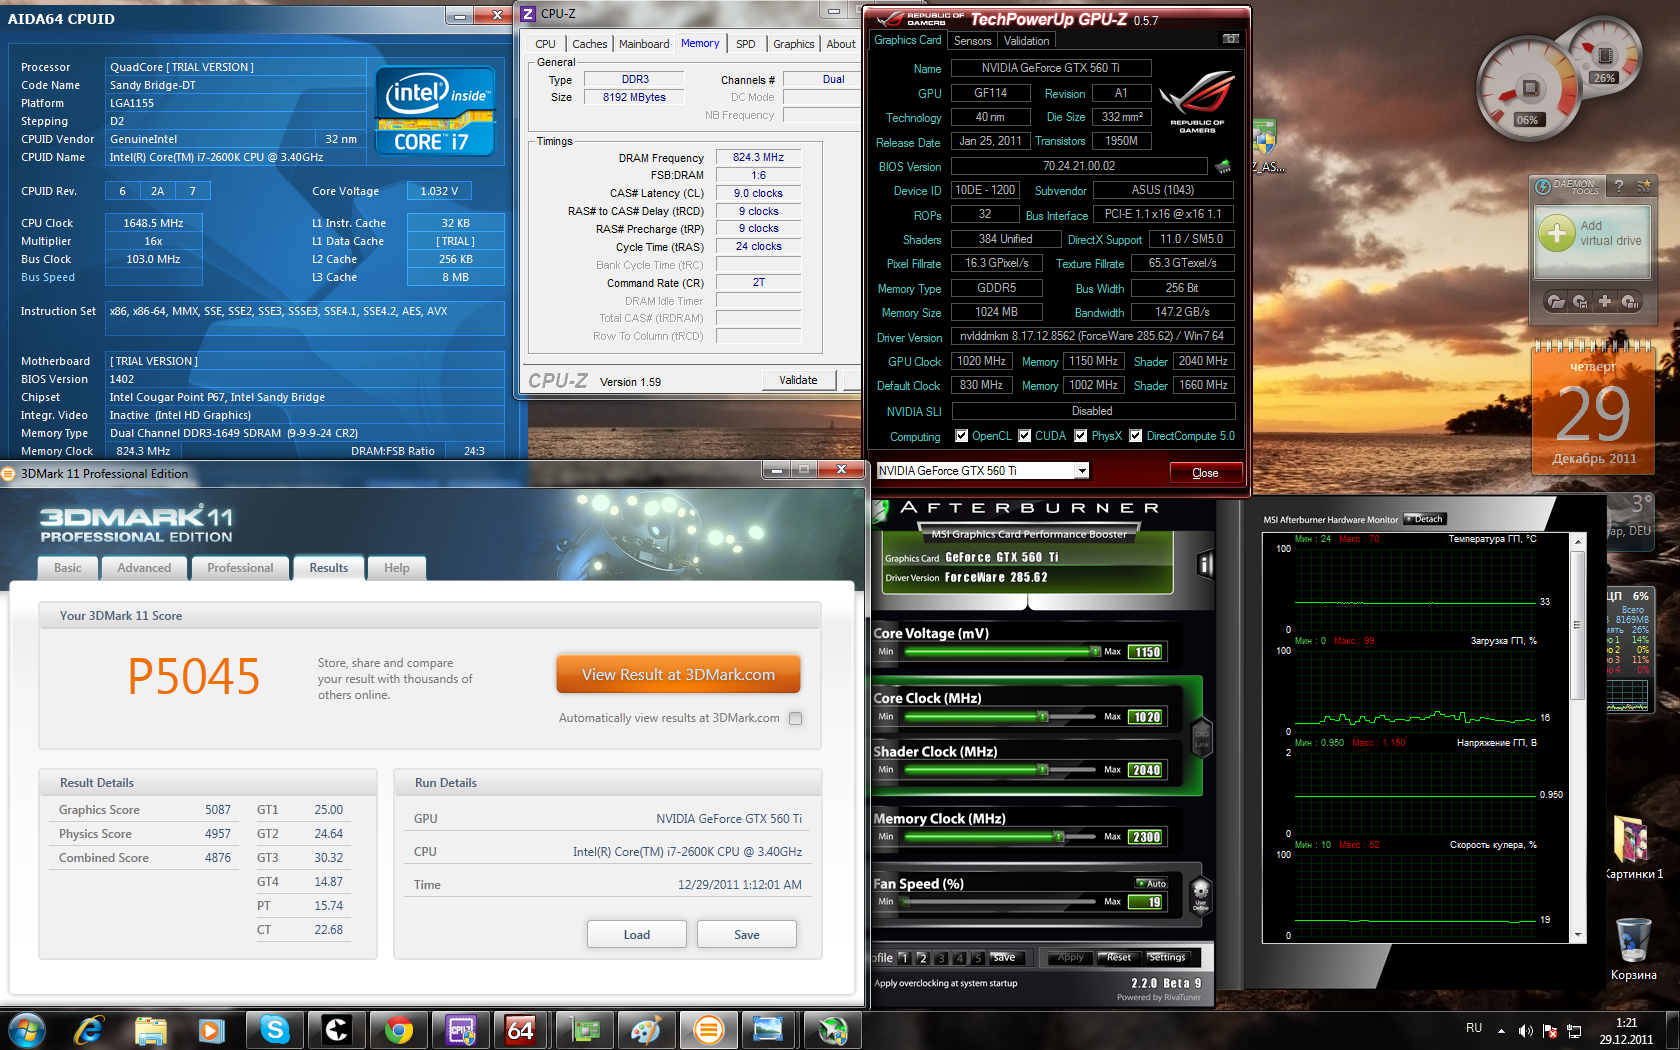
Task: Select Afterburner profile 2
Action: [922, 958]
